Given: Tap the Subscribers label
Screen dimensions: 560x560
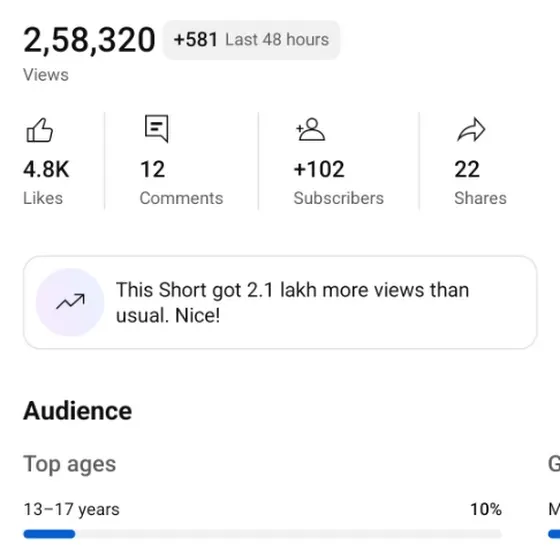Looking at the screenshot, I should (339, 198).
